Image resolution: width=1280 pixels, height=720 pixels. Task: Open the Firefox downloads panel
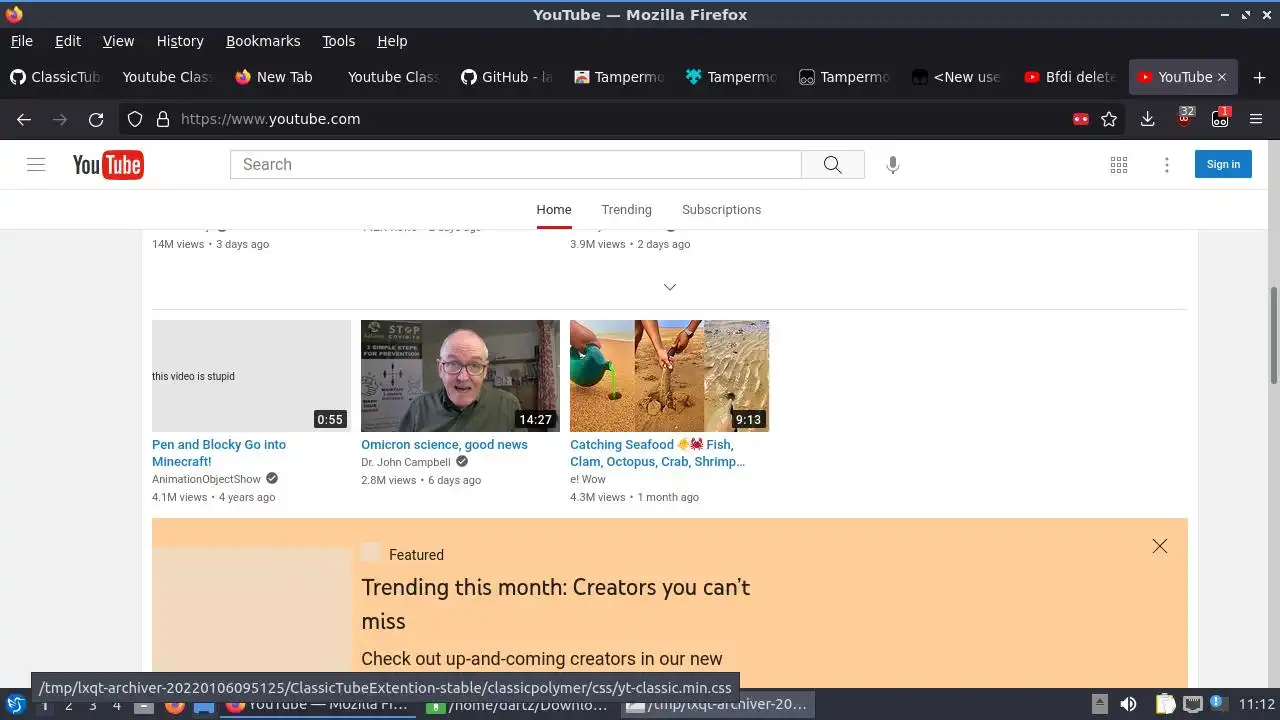1148,119
